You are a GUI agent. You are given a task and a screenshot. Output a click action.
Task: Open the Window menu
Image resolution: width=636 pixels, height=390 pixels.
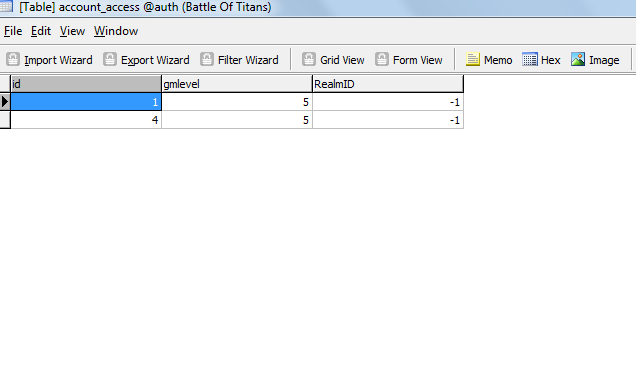(116, 31)
